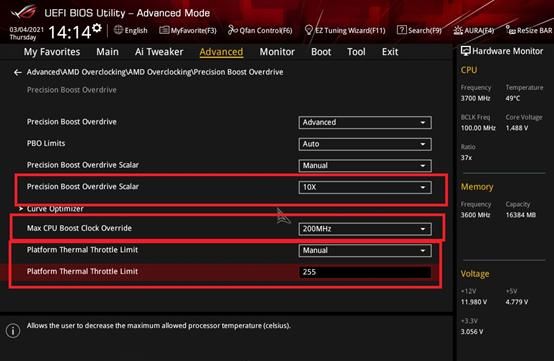
Task: Click the help description about processor temperature
Action: (x=159, y=325)
